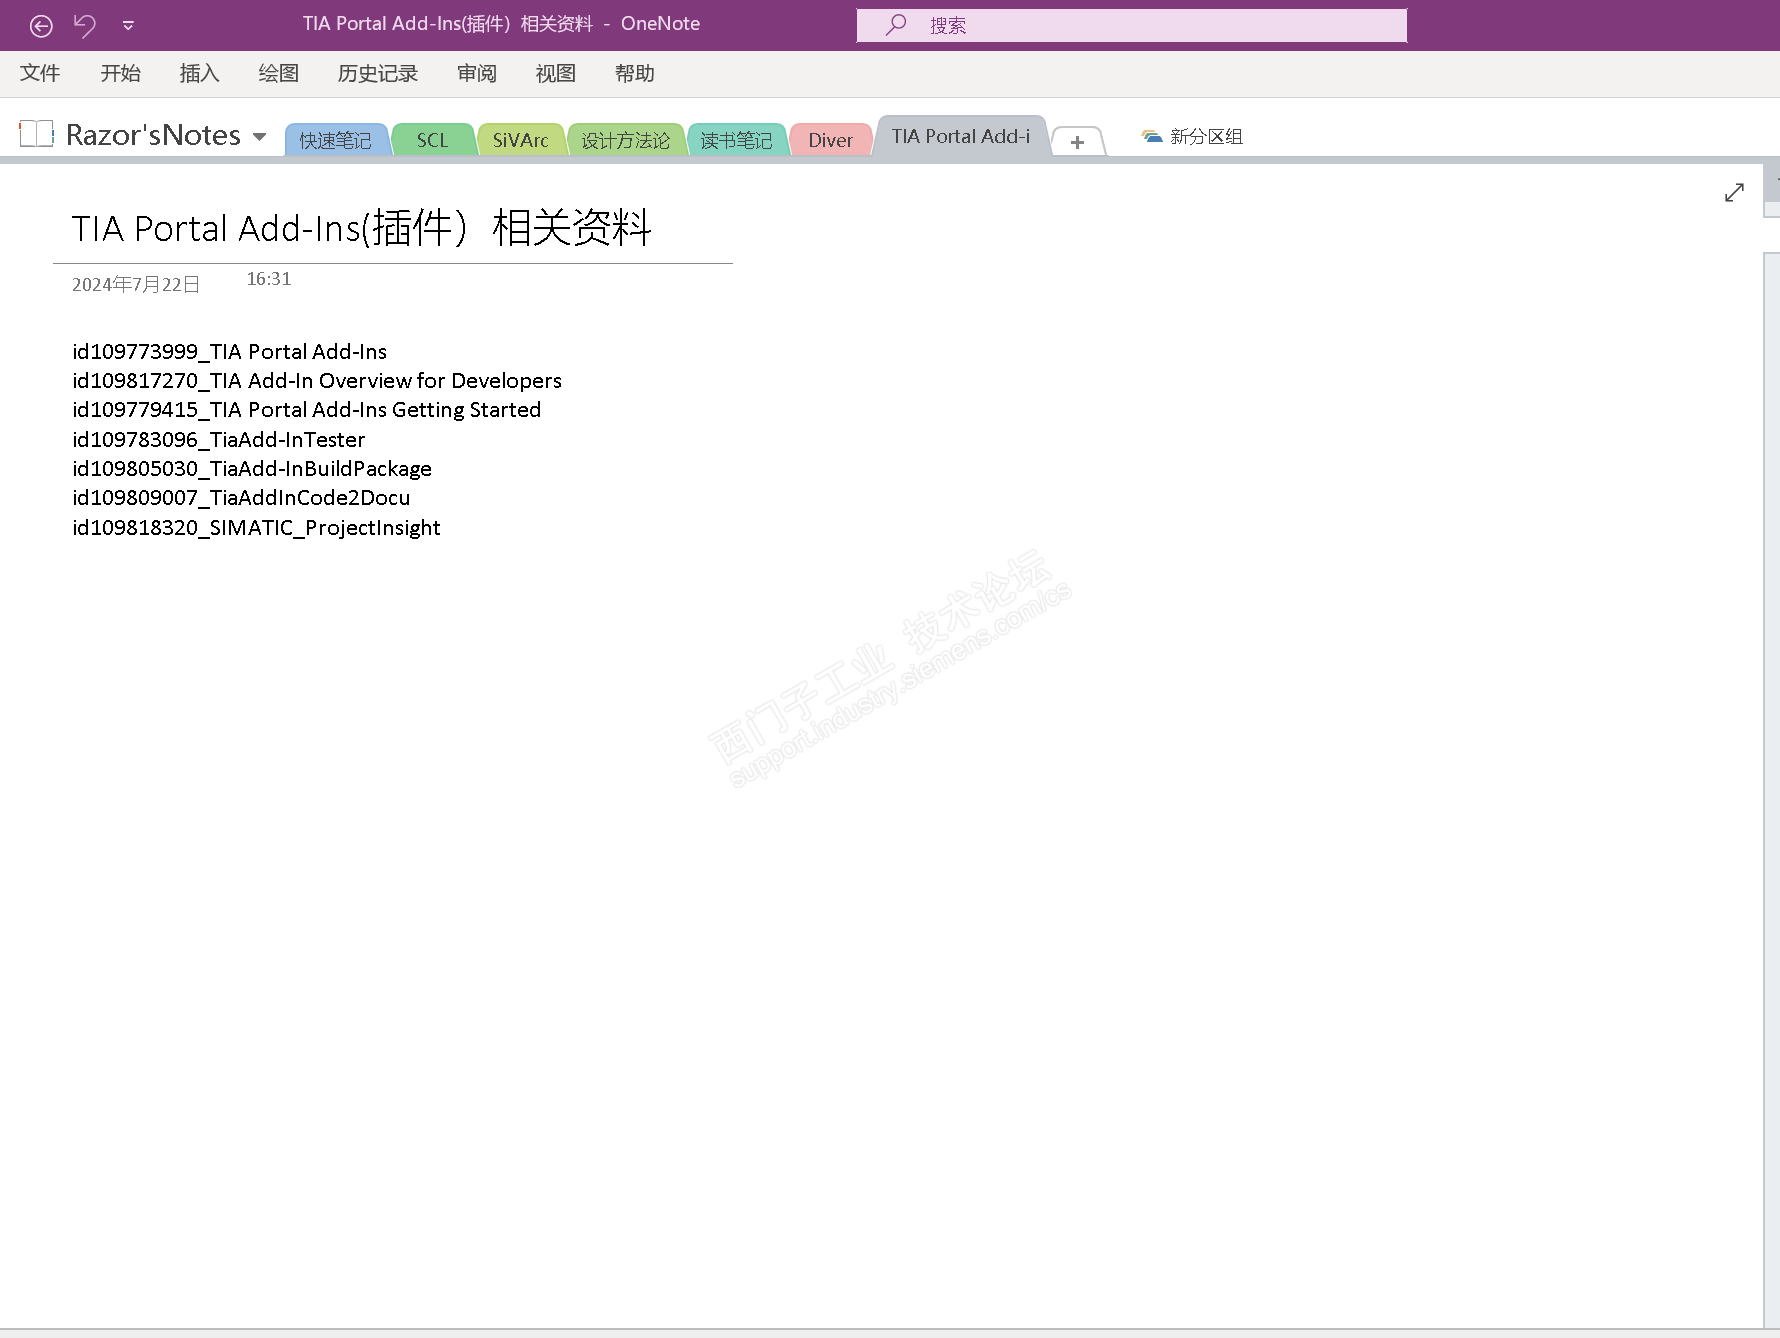Click the line id109809007_TiaAddInCode2Docu
Viewport: 1780px width, 1338px height.
click(241, 498)
